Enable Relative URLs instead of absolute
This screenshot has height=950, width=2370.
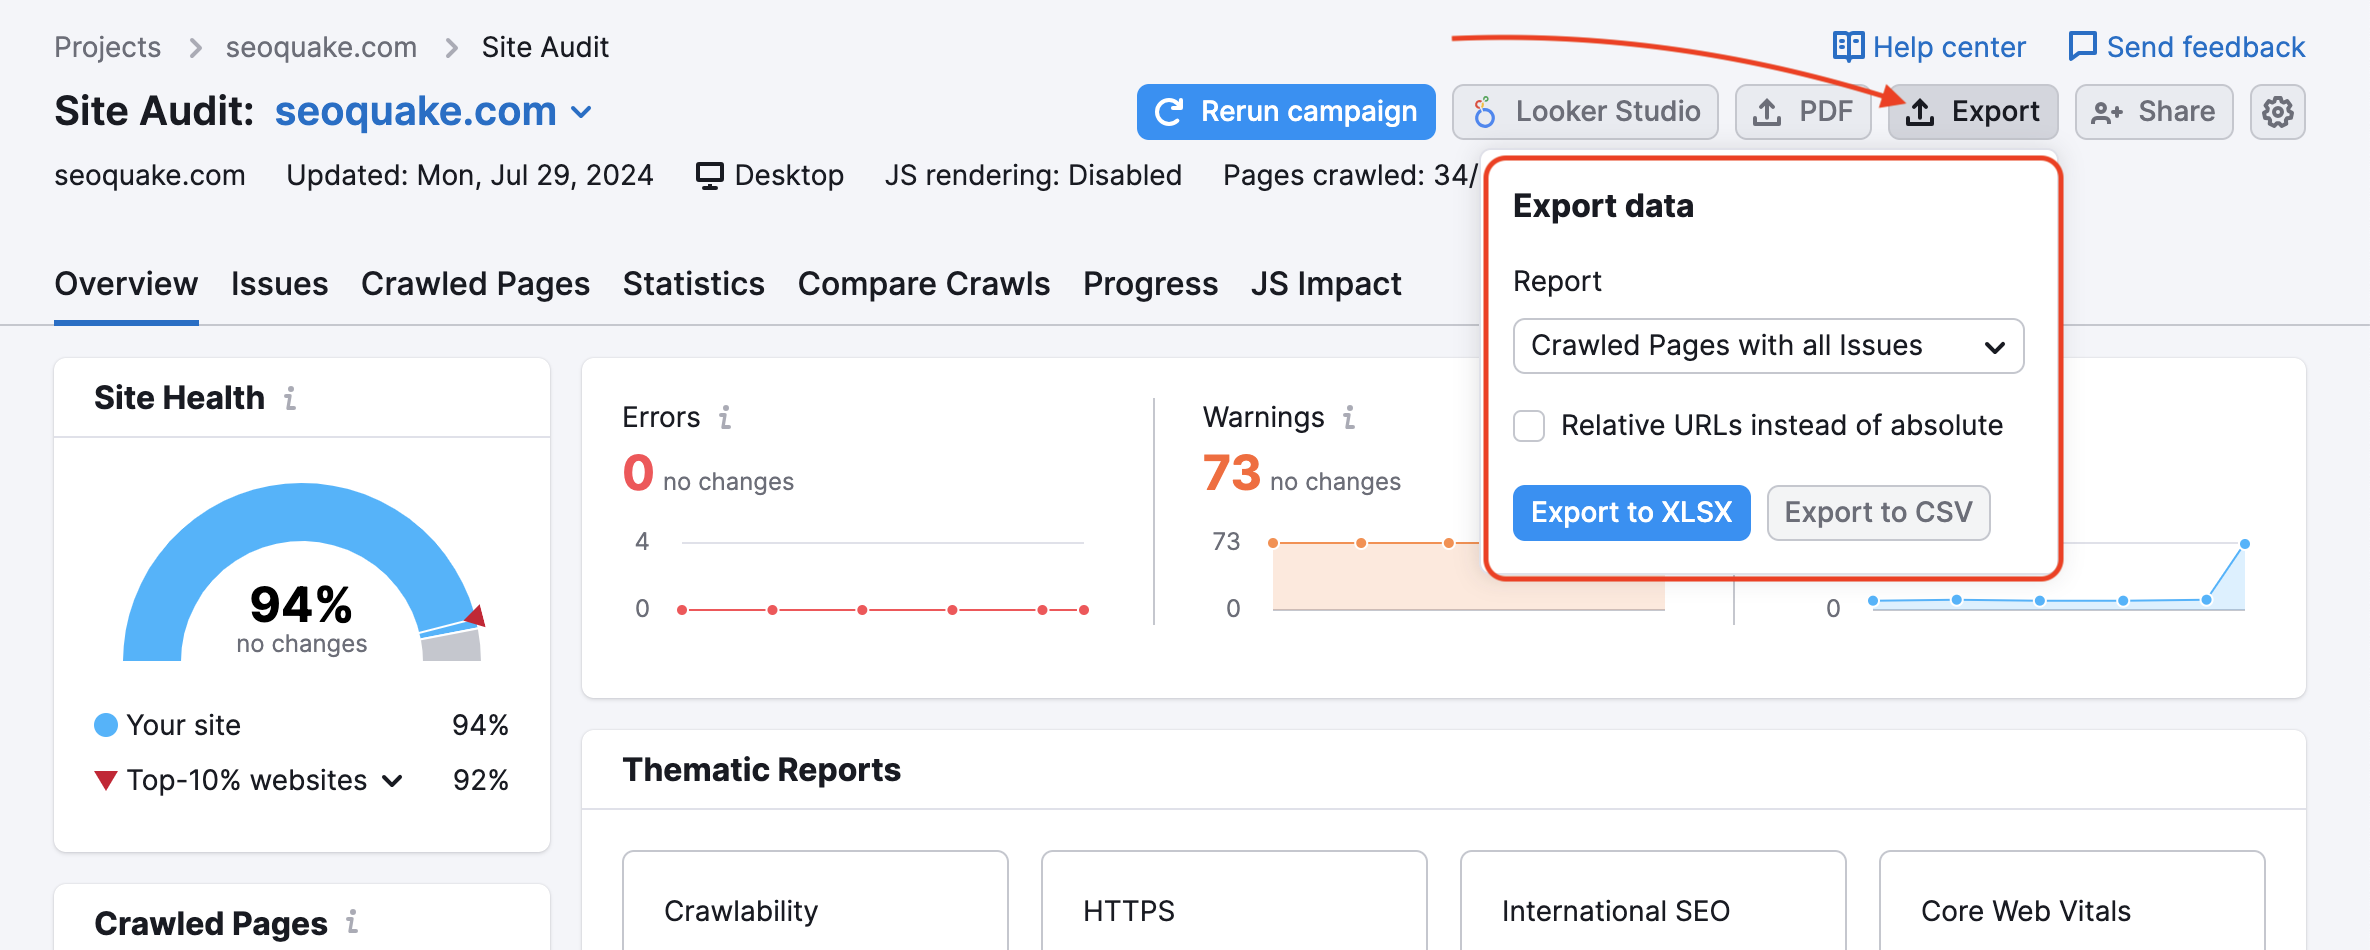1529,425
